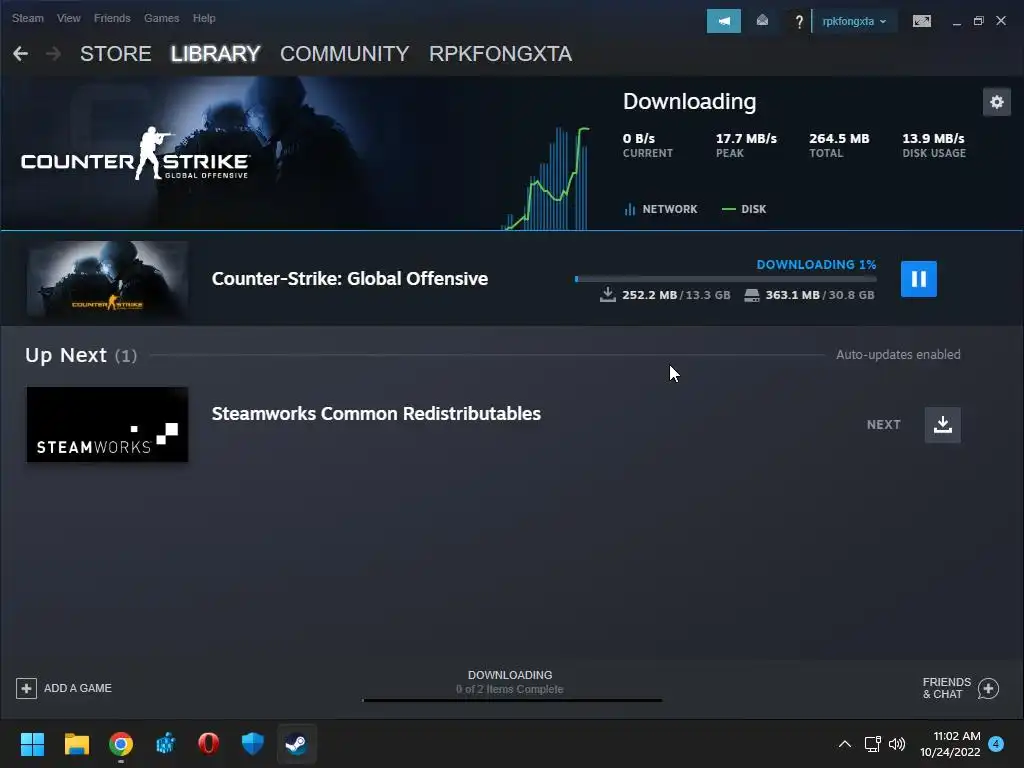Image resolution: width=1024 pixels, height=768 pixels.
Task: Open the Steamworks thumbnail image
Action: point(107,424)
